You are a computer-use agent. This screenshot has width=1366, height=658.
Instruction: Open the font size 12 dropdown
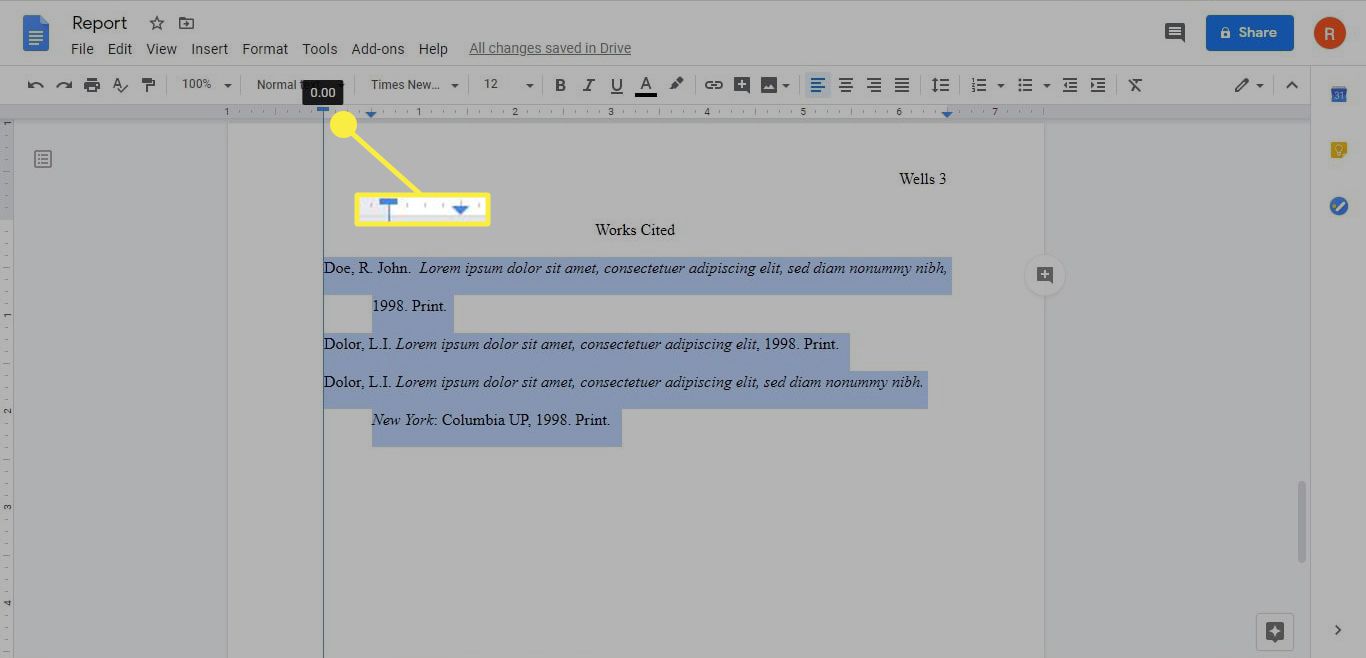pyautogui.click(x=508, y=85)
